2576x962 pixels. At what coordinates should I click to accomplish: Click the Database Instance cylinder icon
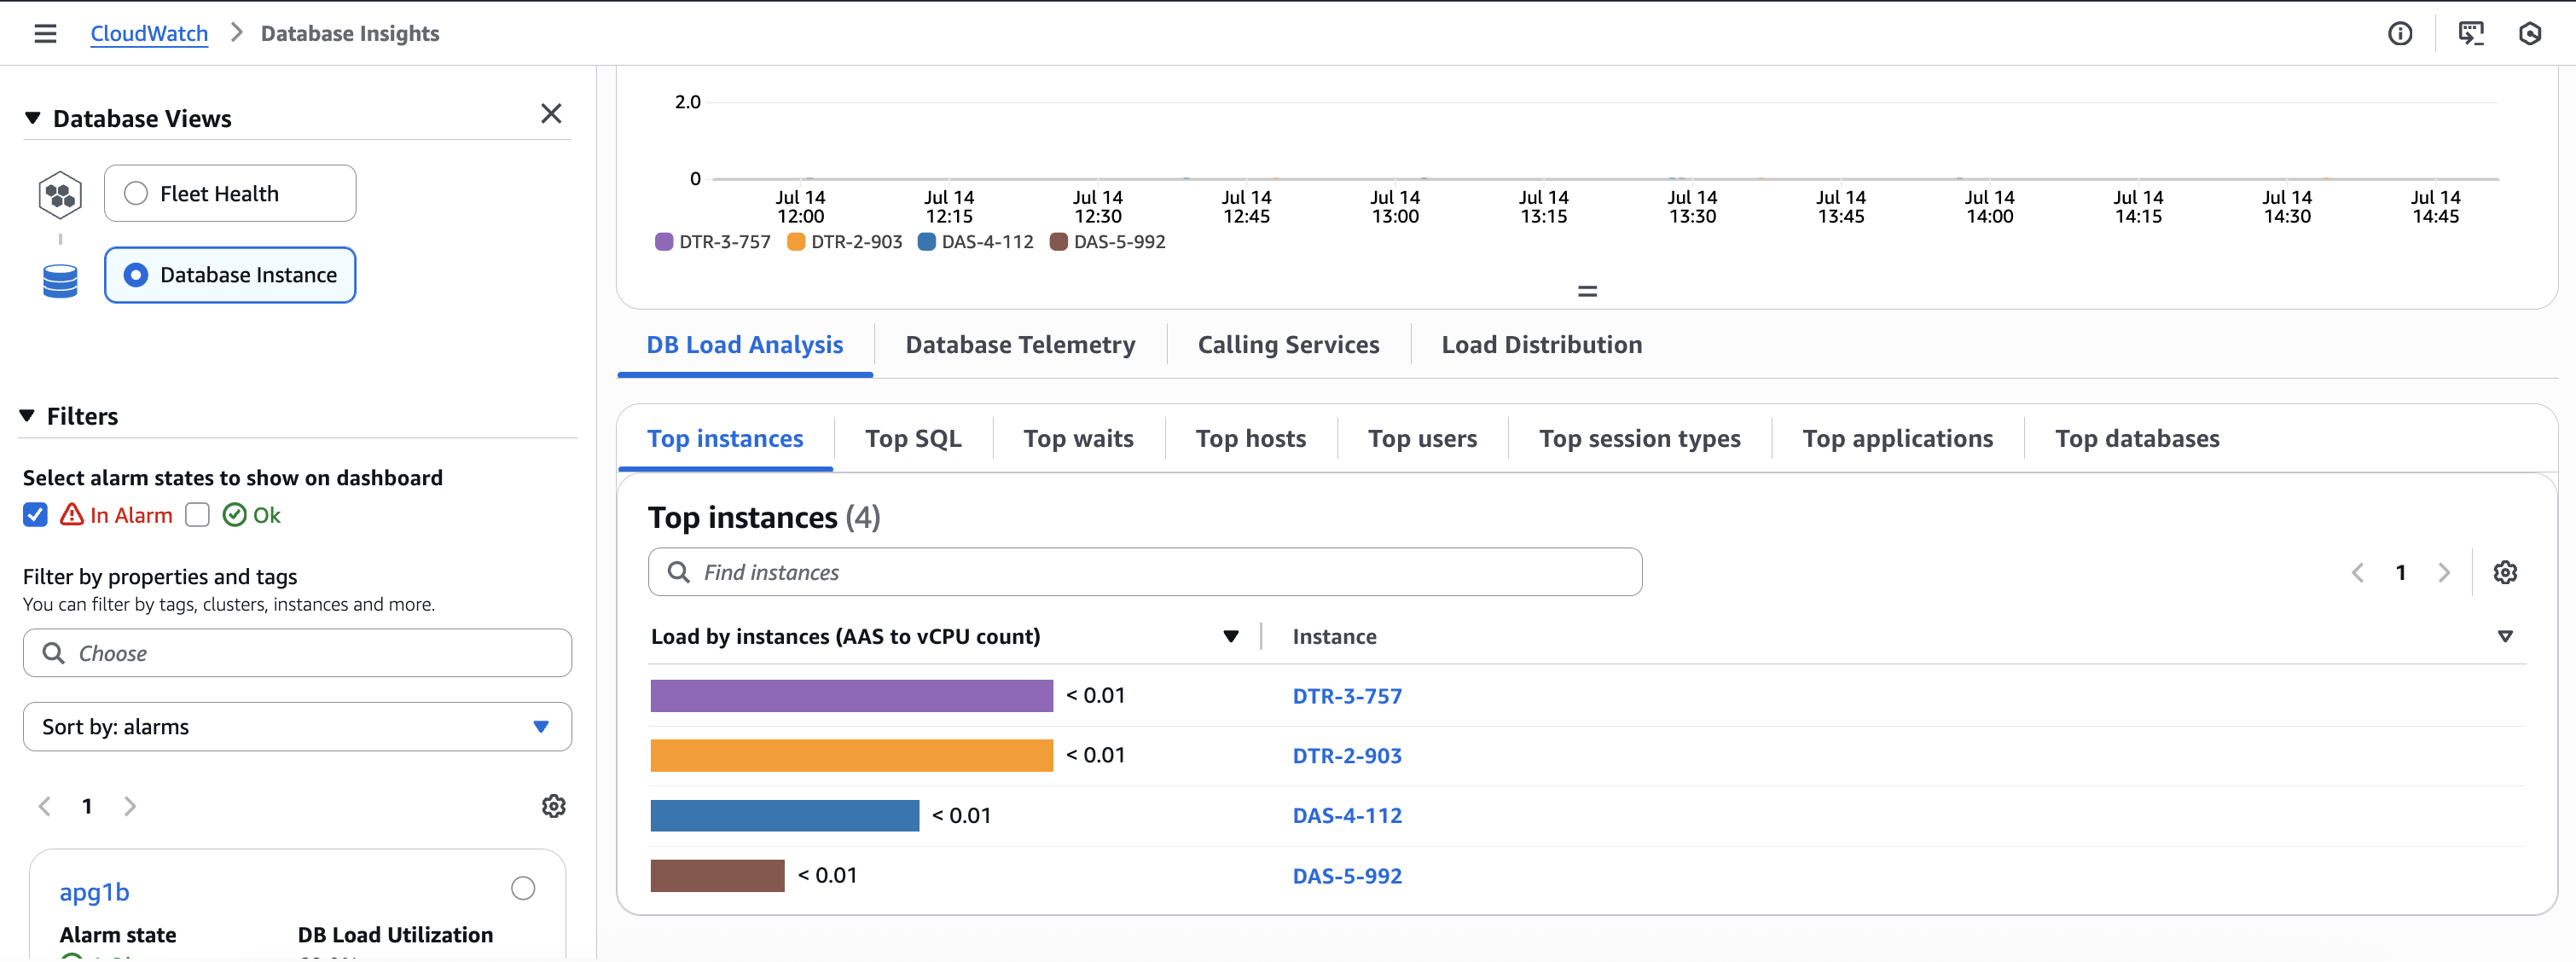pyautogui.click(x=60, y=279)
